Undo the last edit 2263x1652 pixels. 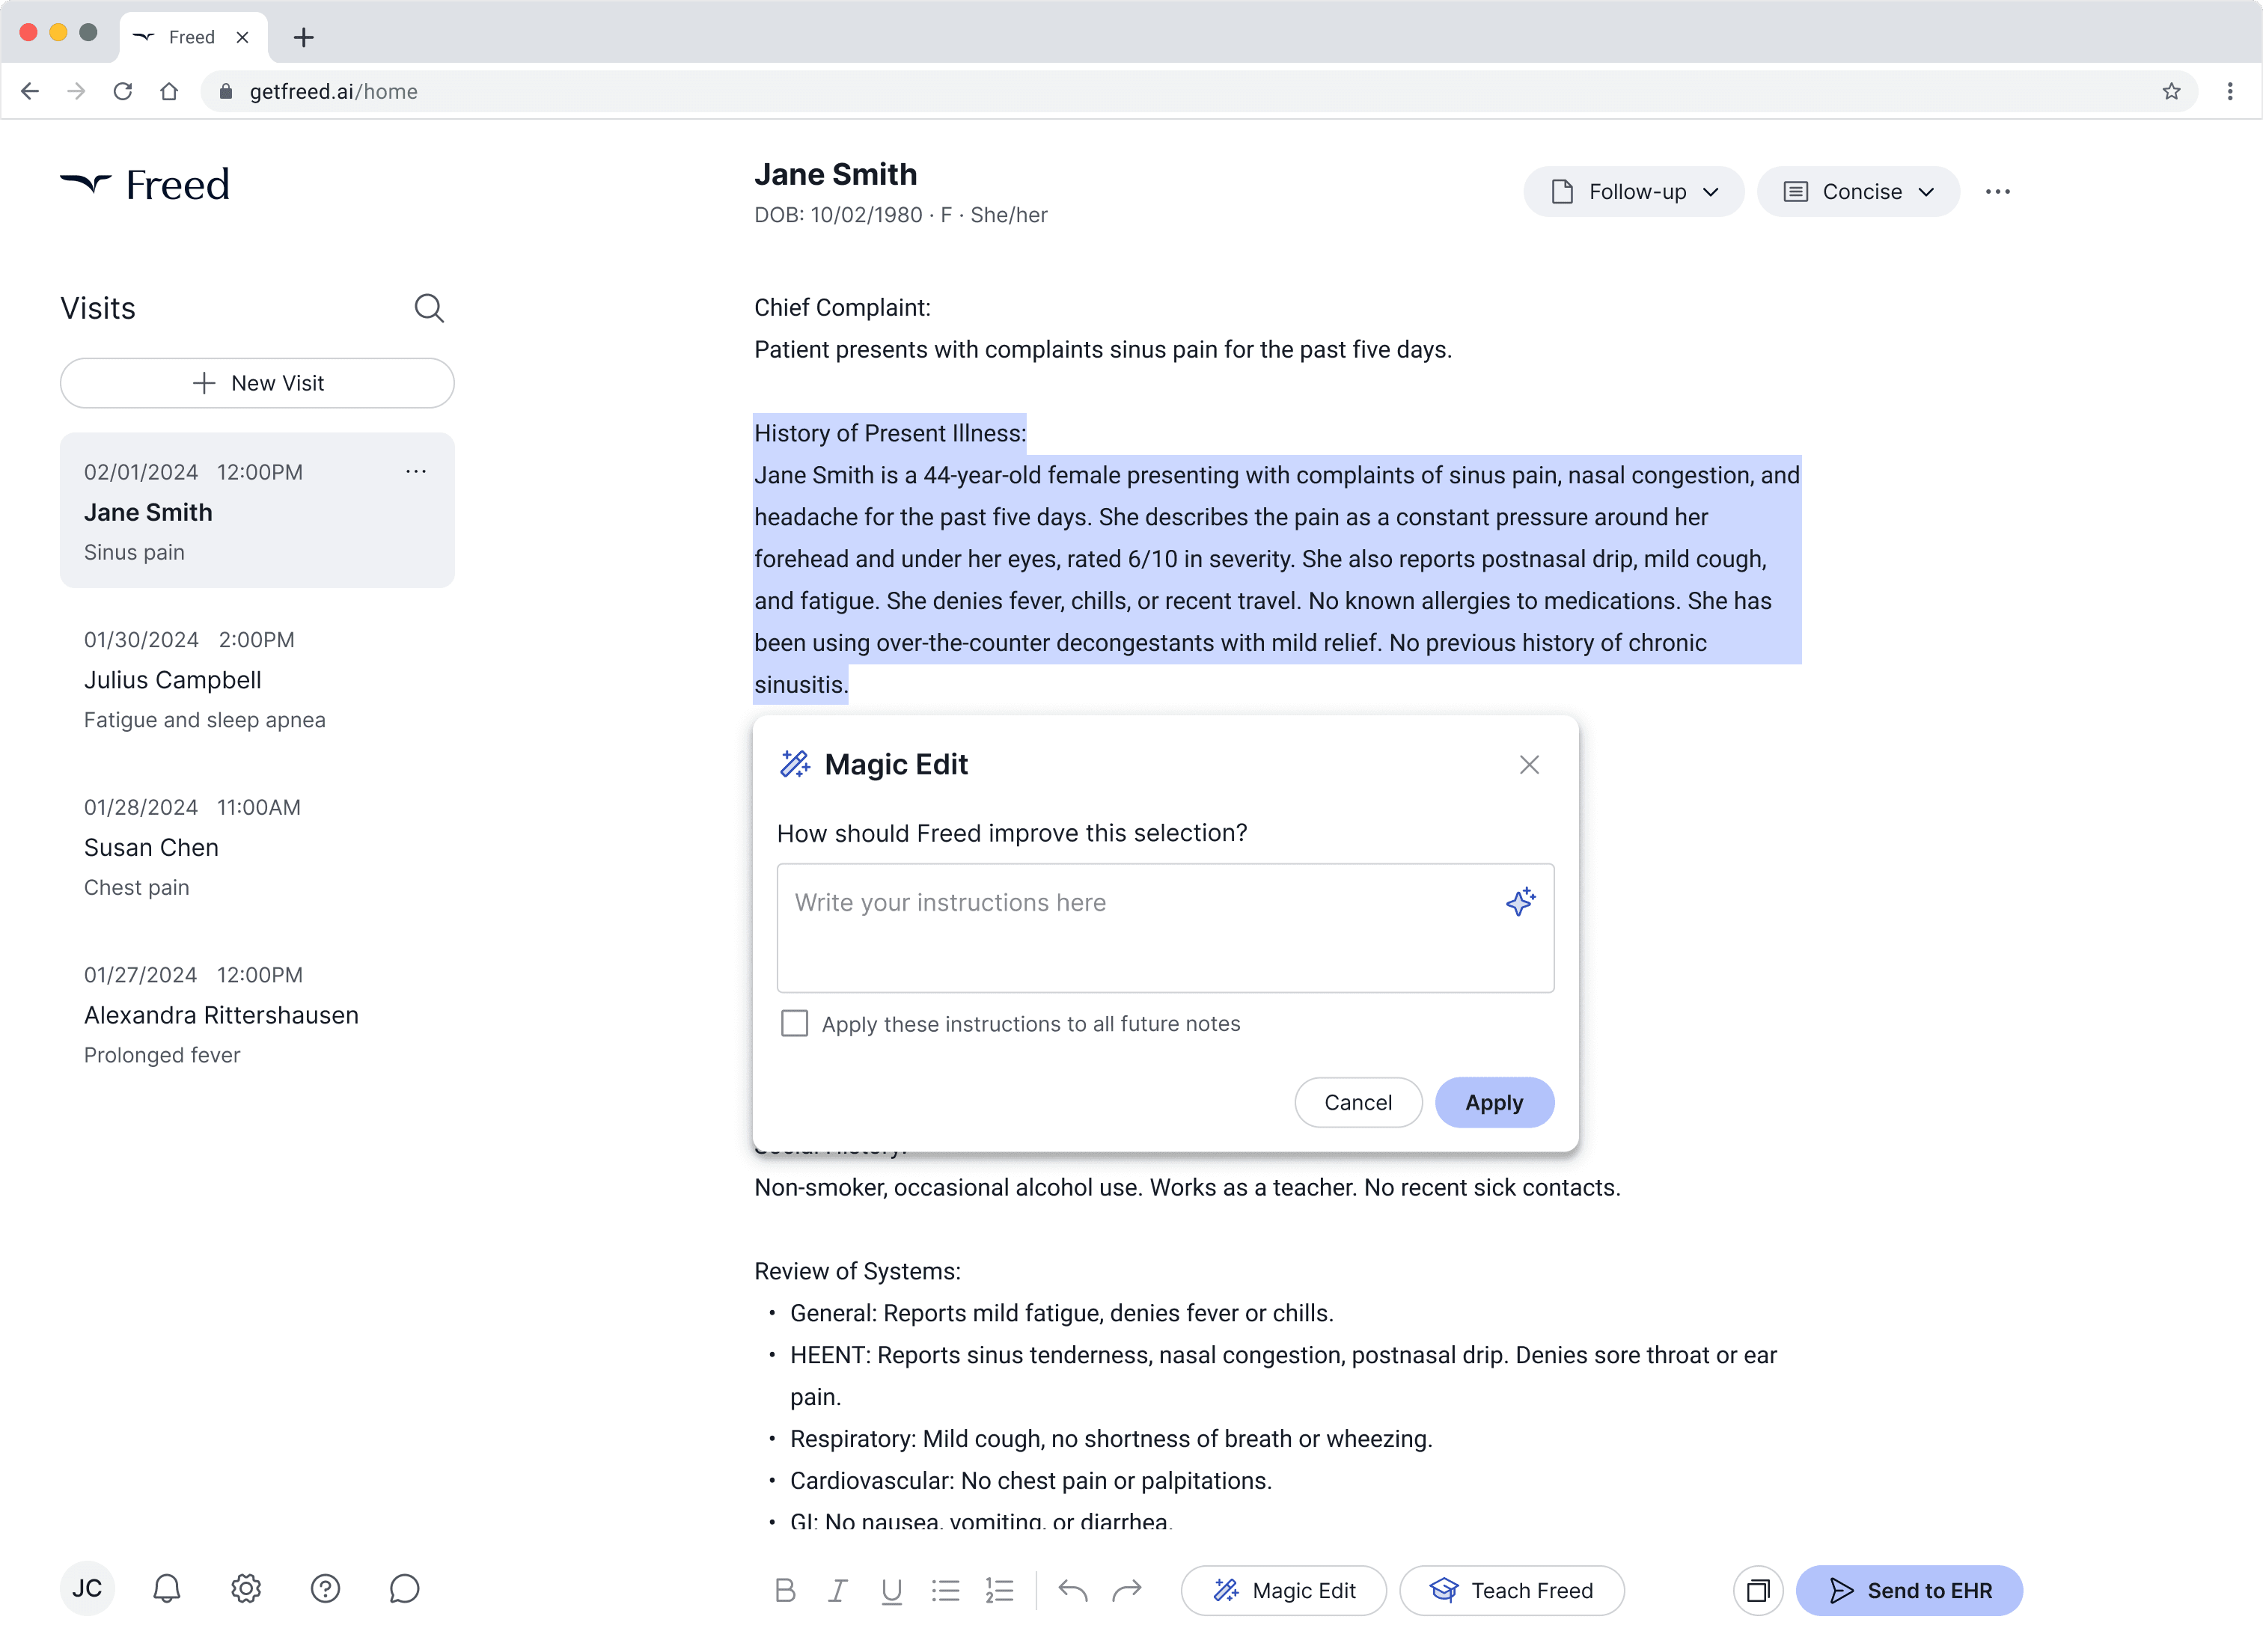[1072, 1590]
